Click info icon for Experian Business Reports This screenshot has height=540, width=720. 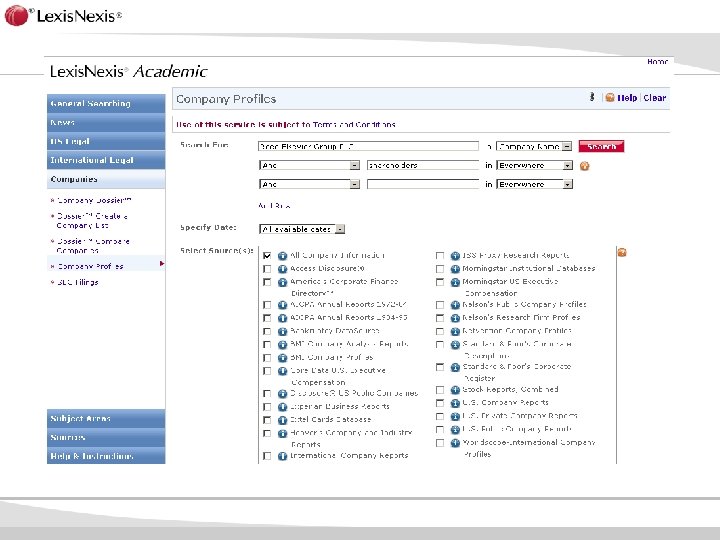[x=282, y=407]
